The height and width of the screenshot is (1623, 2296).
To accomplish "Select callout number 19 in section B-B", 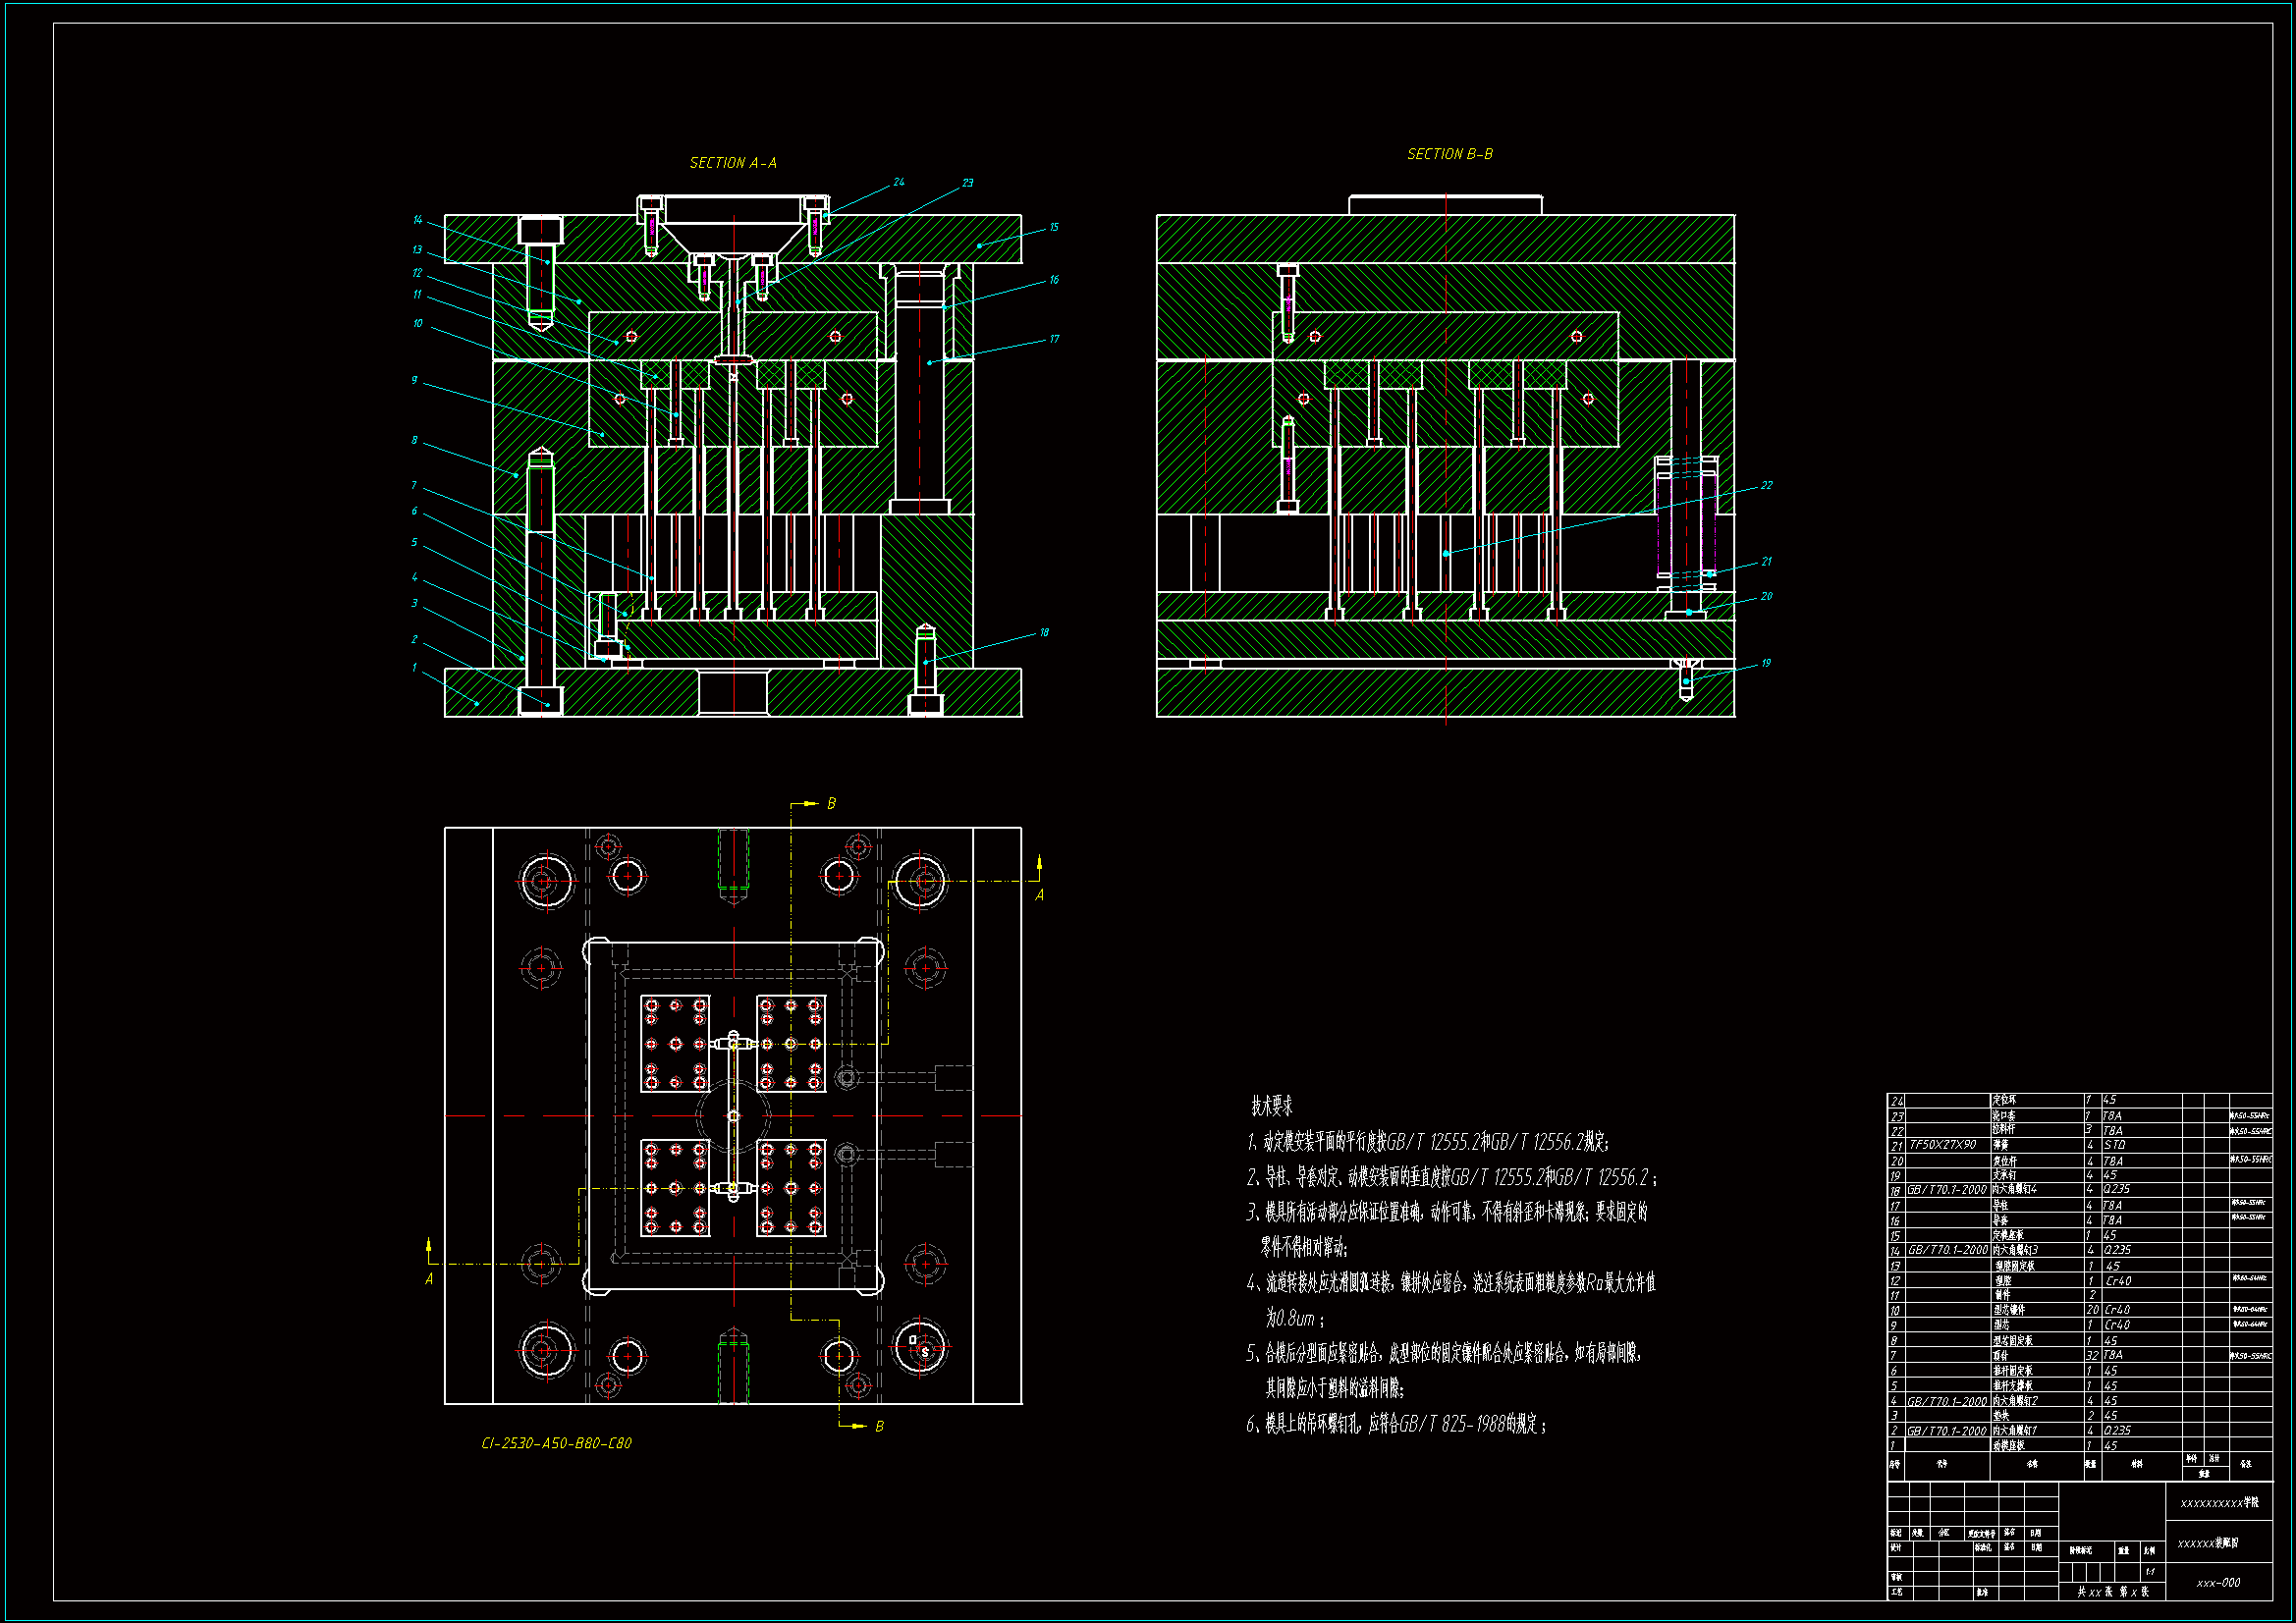I will [1766, 663].
